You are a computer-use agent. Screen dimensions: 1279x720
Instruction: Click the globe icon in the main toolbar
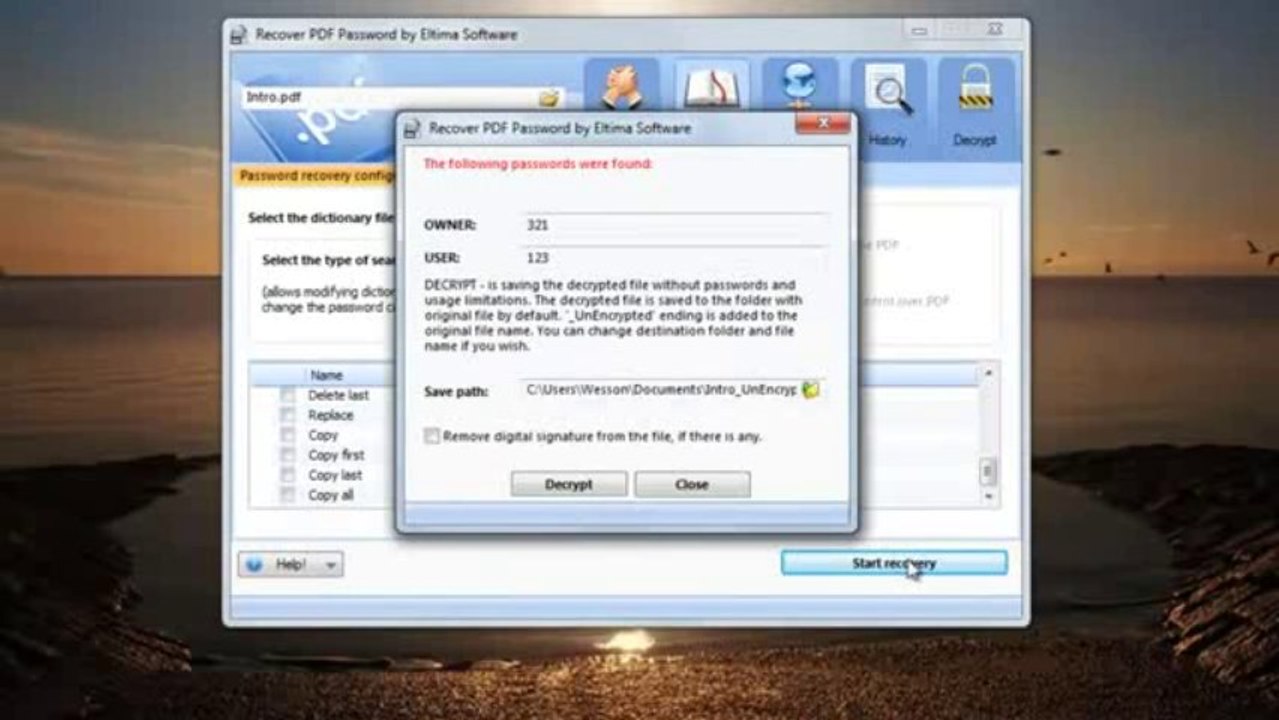[800, 85]
